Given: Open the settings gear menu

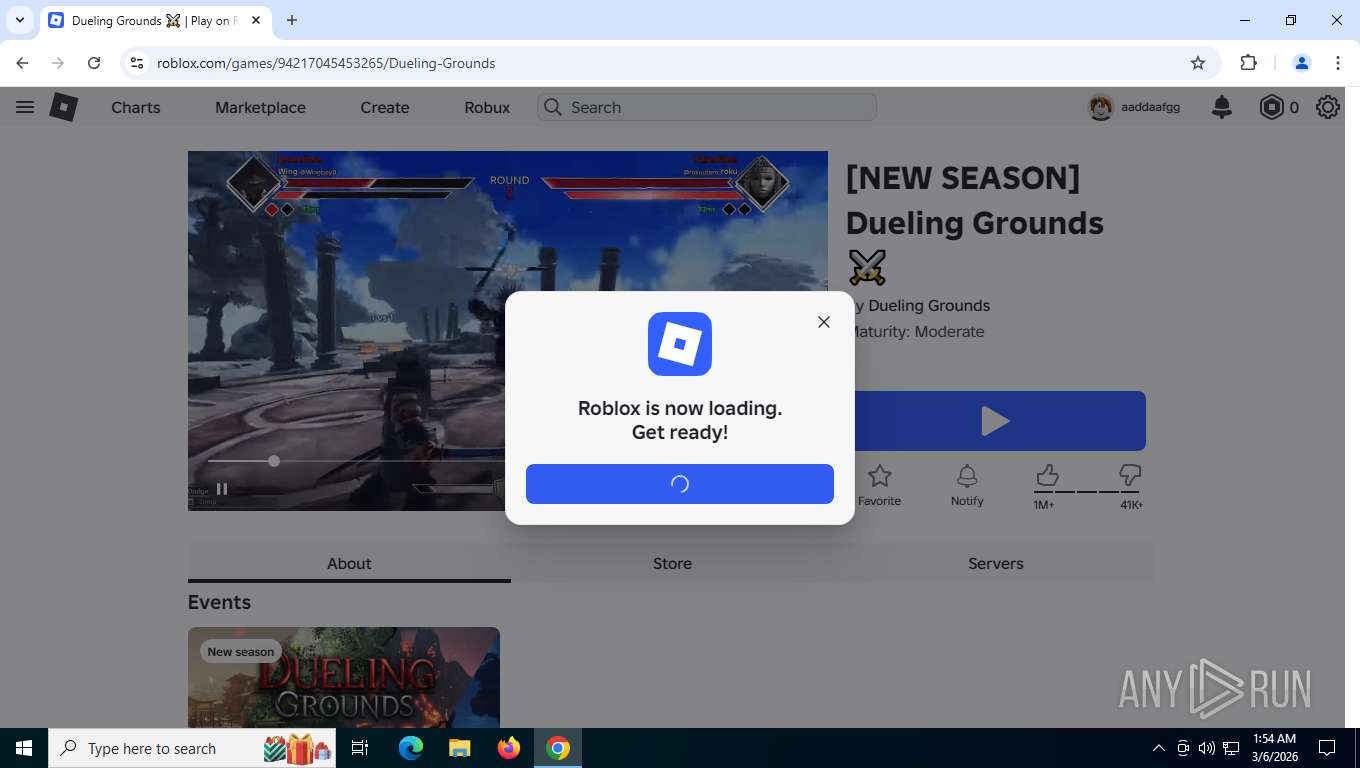Looking at the screenshot, I should (1328, 107).
